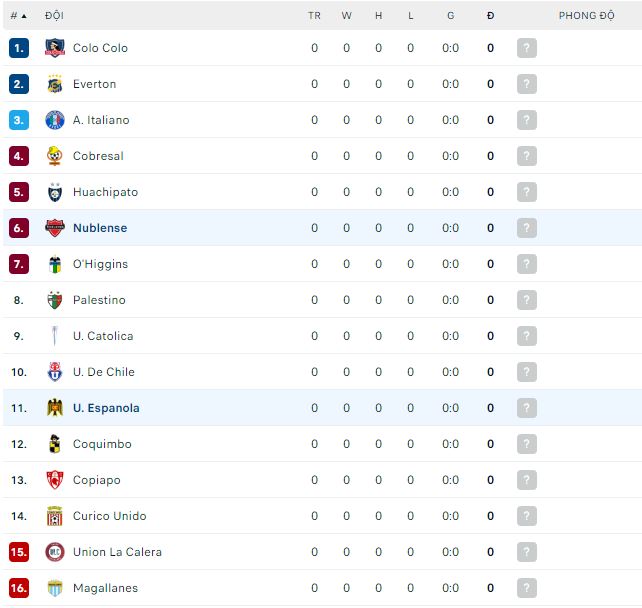Screen dimensions: 642x608
Task: Sort standings by the Đ points header
Action: pos(490,16)
